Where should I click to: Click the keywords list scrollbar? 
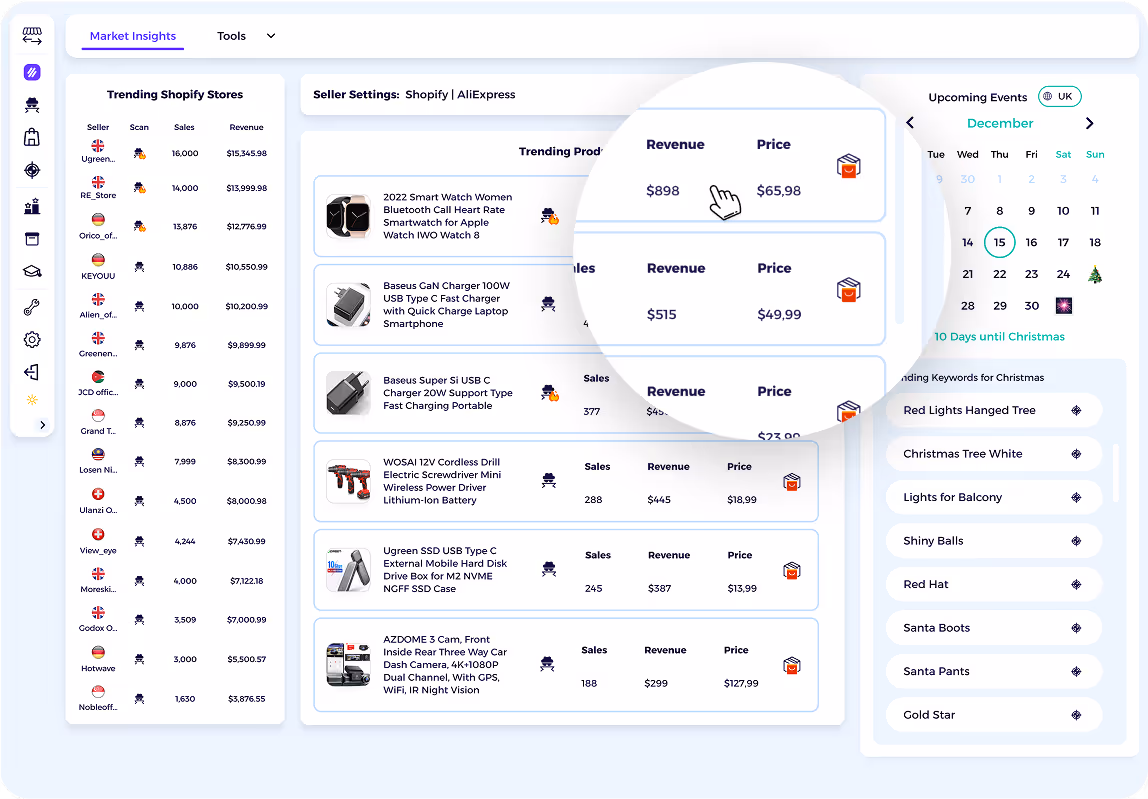tap(1116, 472)
